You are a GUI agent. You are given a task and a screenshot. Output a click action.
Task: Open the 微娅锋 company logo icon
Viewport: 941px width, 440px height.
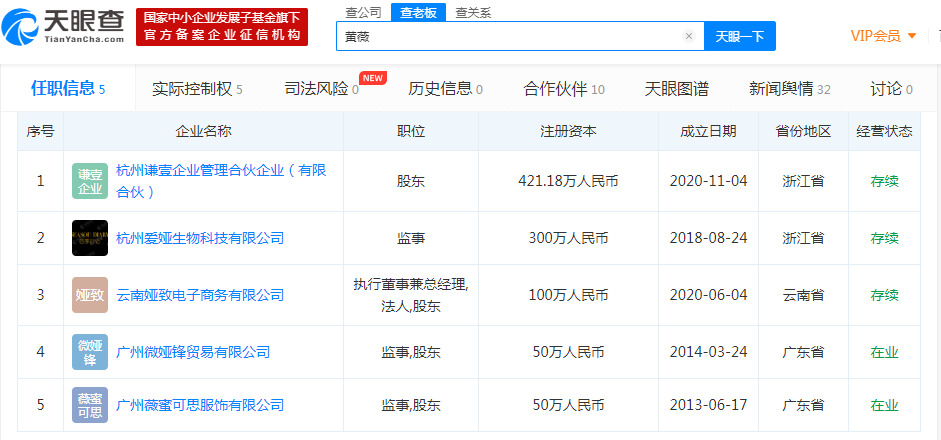point(90,352)
